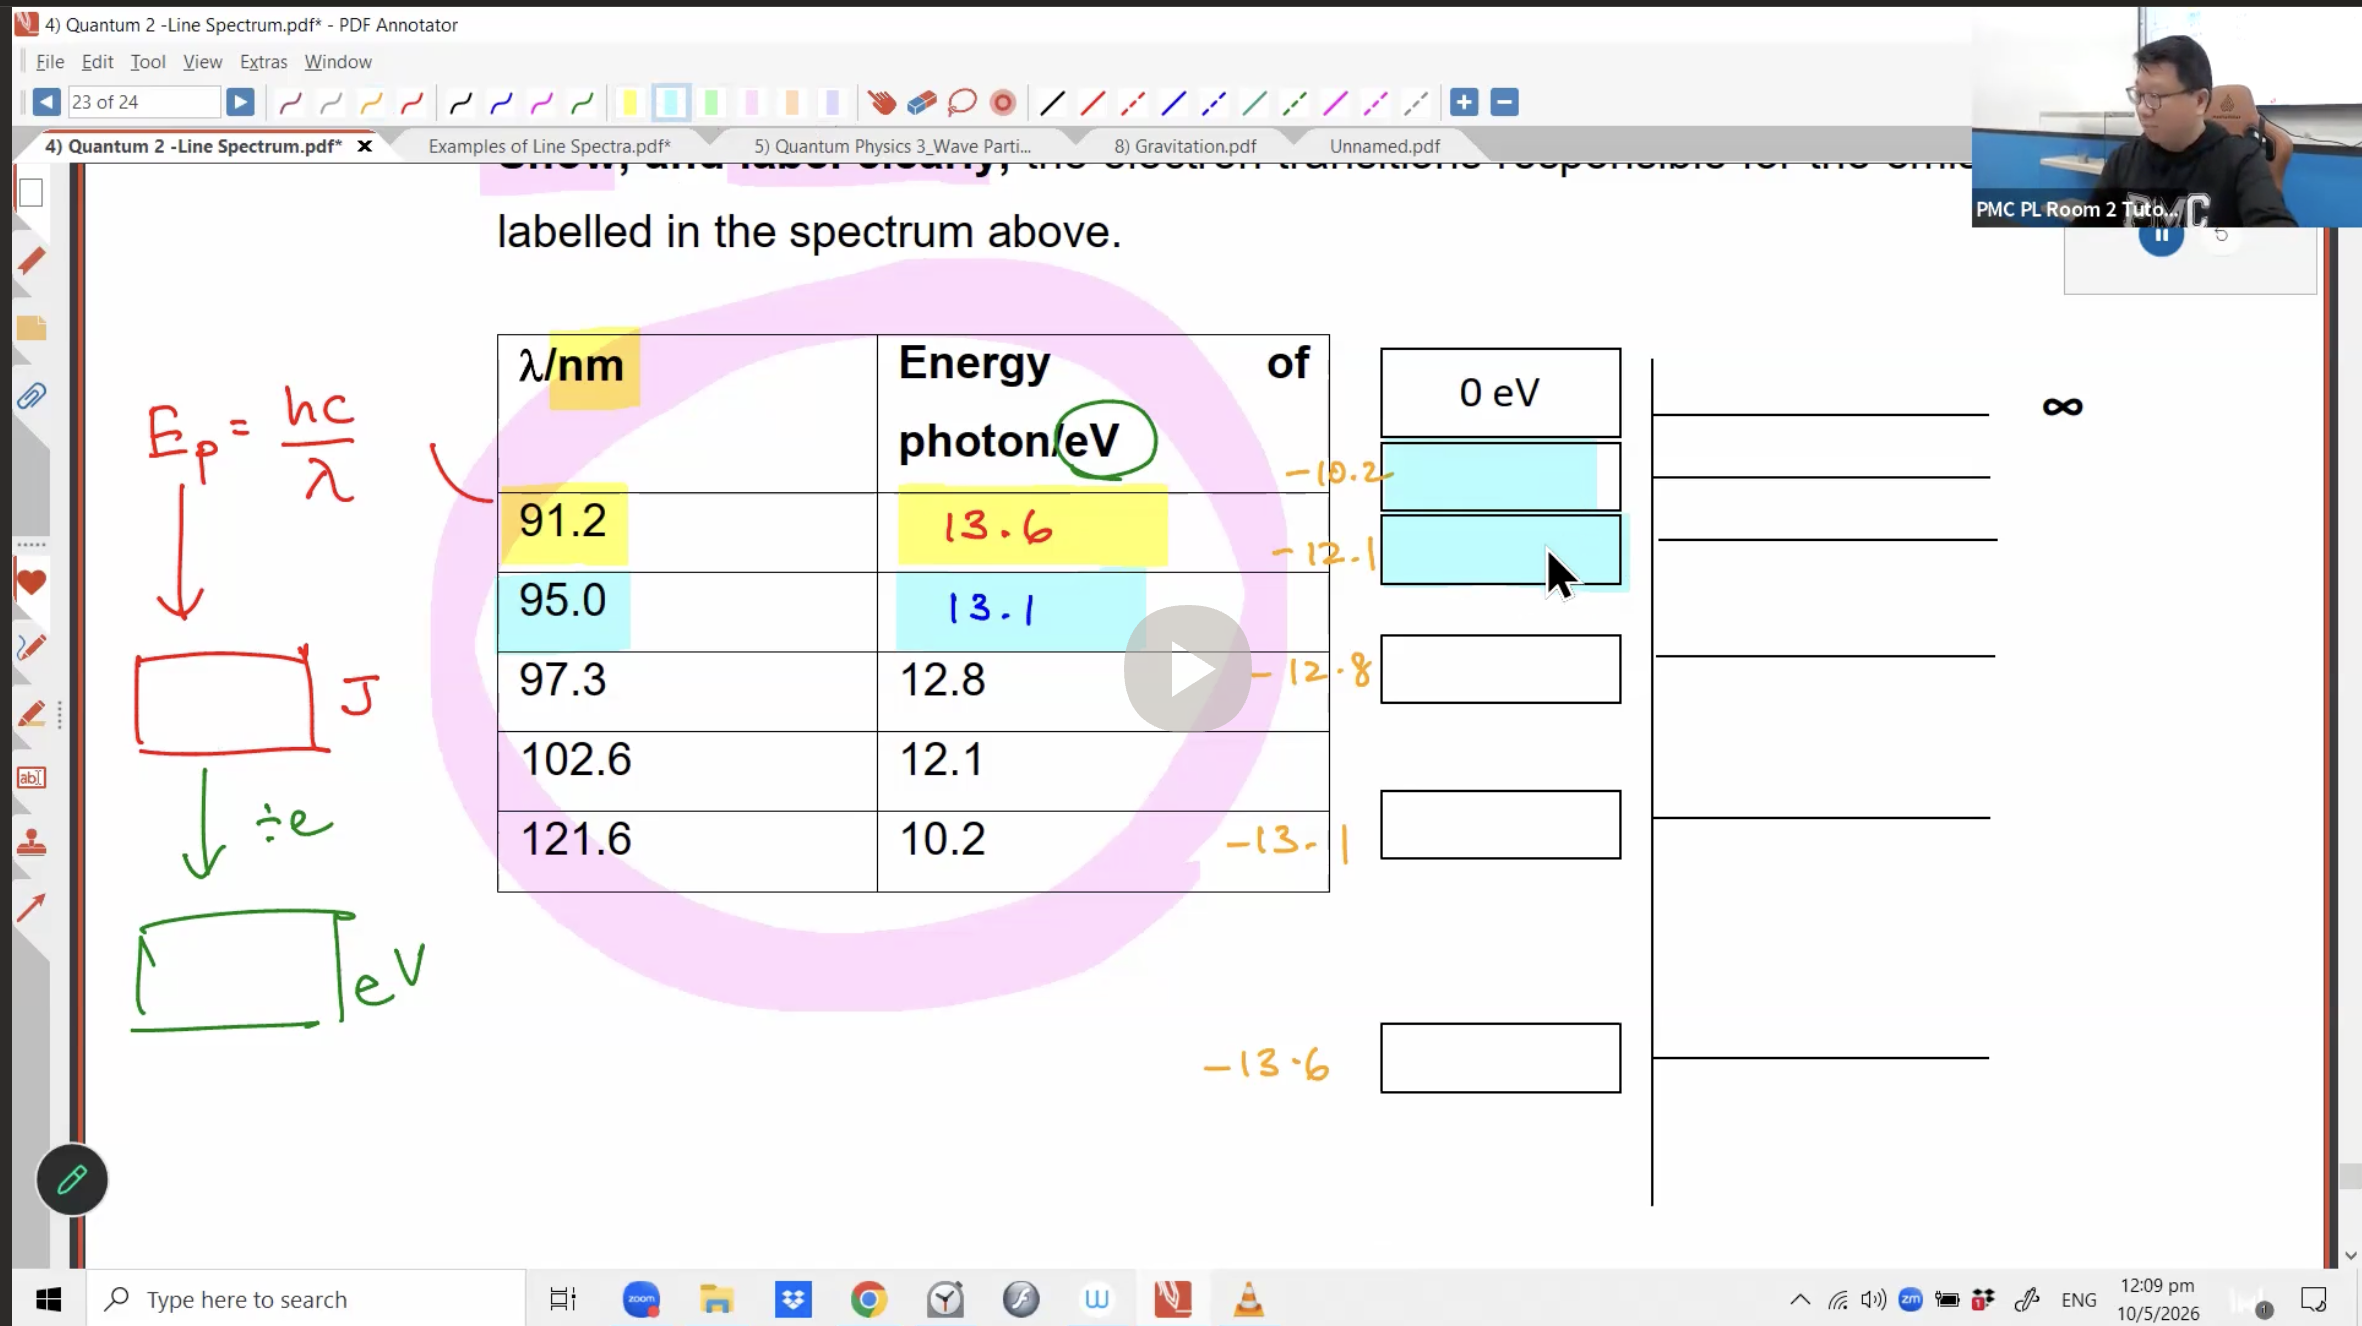Select the marker highlighter sidebar tool
Image resolution: width=2362 pixels, height=1326 pixels.
click(x=31, y=713)
